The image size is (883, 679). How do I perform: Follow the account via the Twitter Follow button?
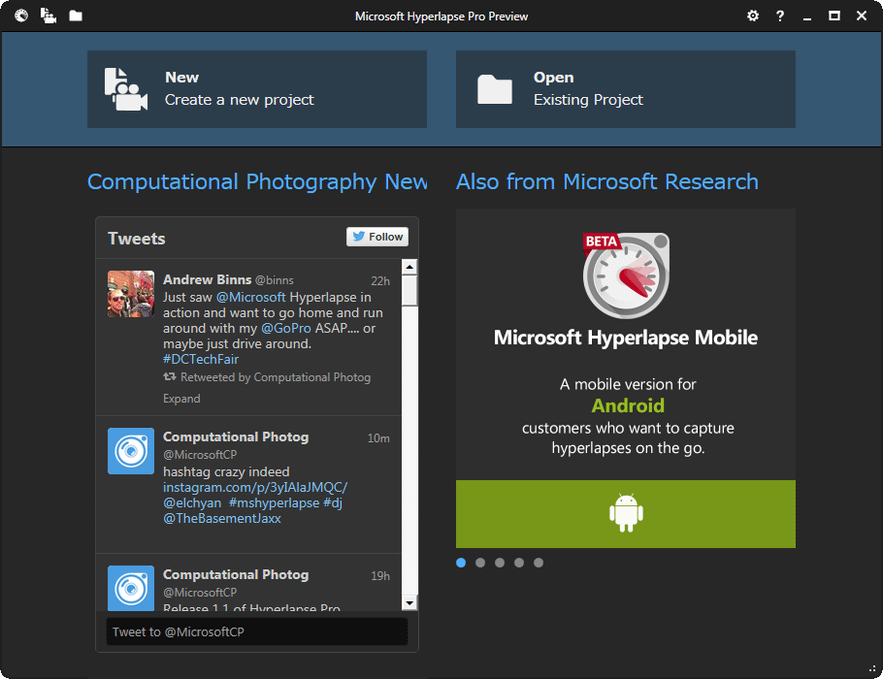[x=377, y=236]
